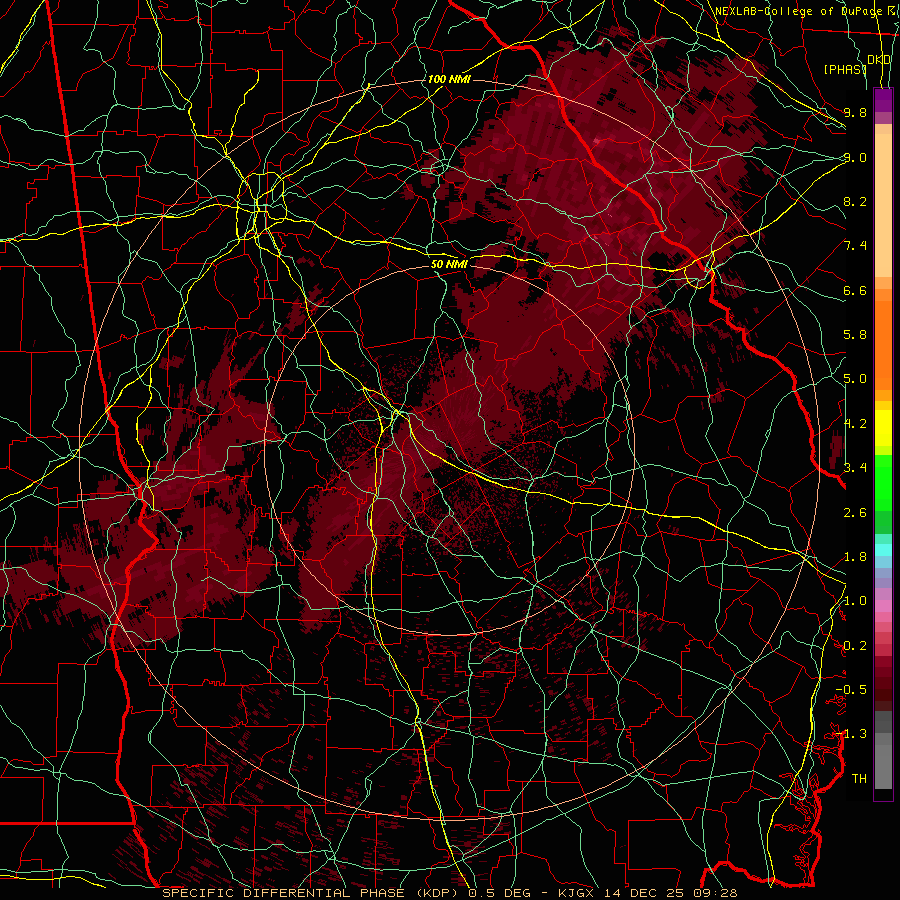Select the 6.6 legend value
Image resolution: width=900 pixels, height=900 pixels.
tap(855, 290)
